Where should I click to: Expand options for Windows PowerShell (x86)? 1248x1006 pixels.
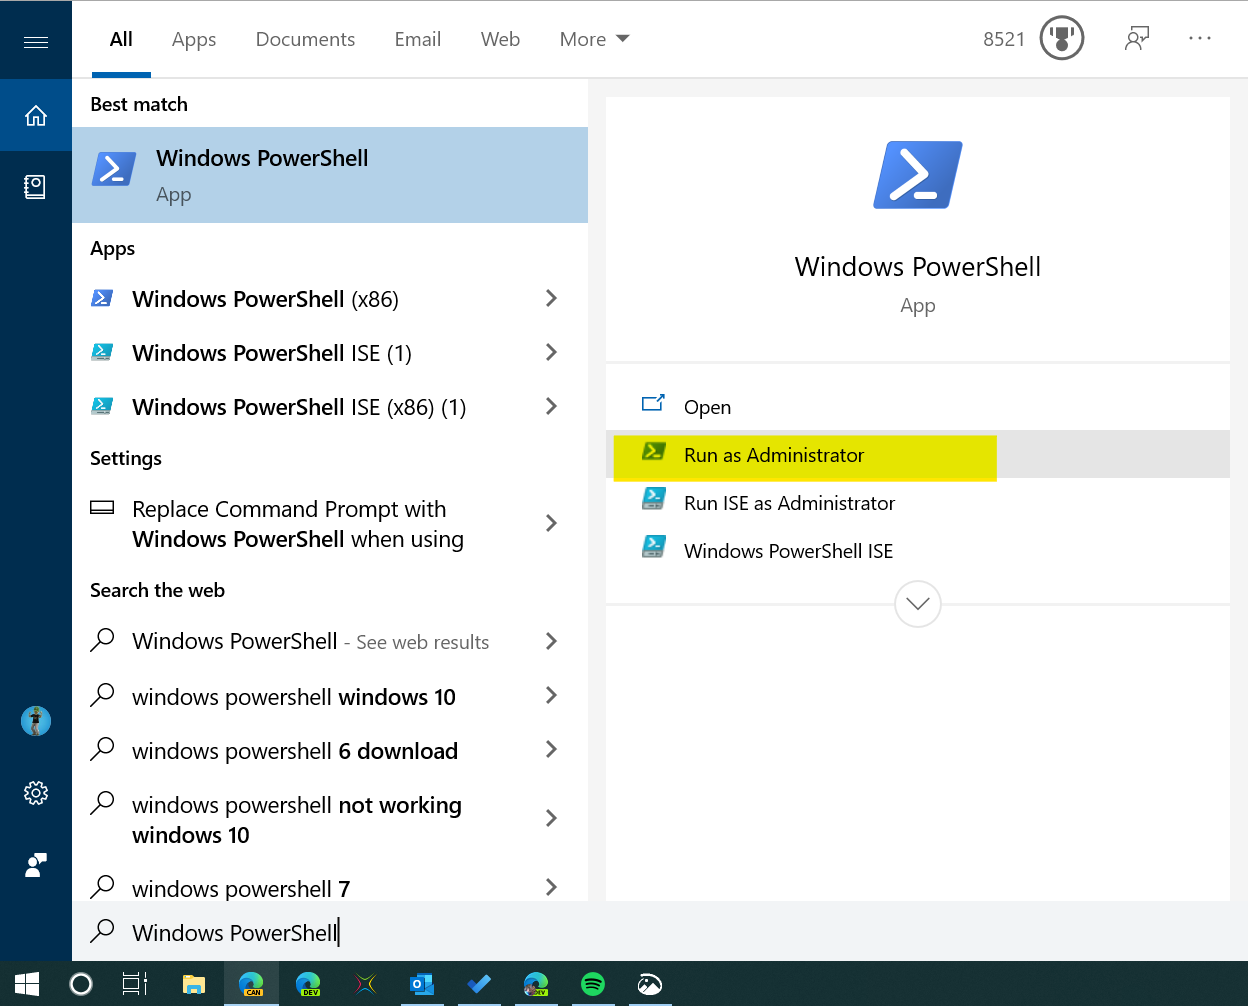(551, 298)
